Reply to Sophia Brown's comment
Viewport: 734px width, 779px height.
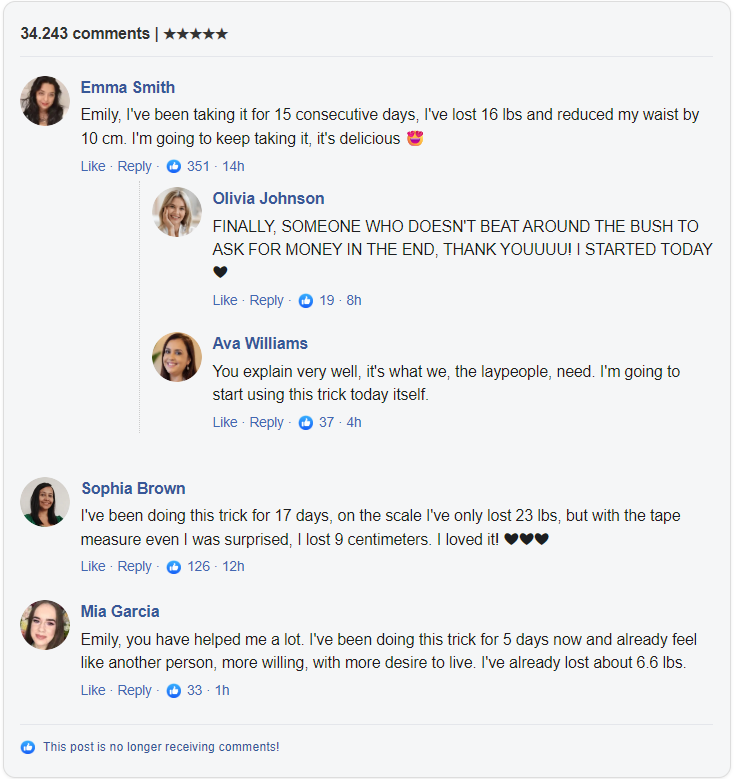(134, 566)
